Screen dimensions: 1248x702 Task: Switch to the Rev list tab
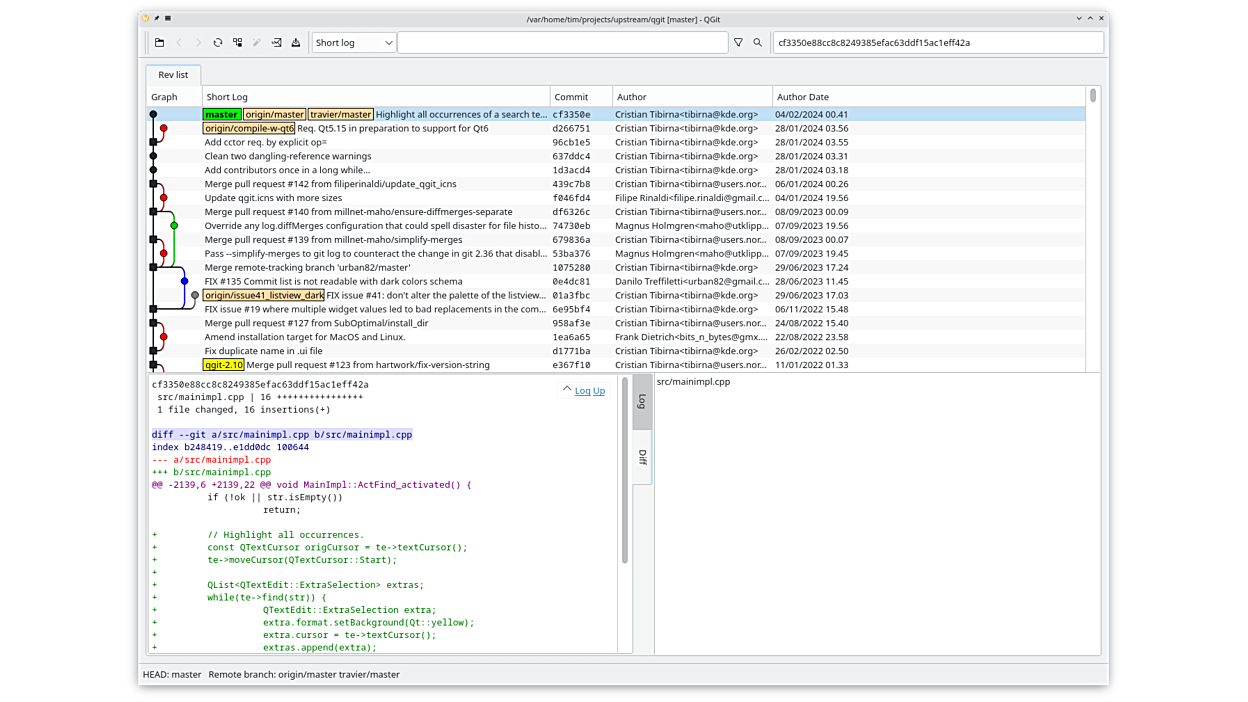click(x=173, y=75)
